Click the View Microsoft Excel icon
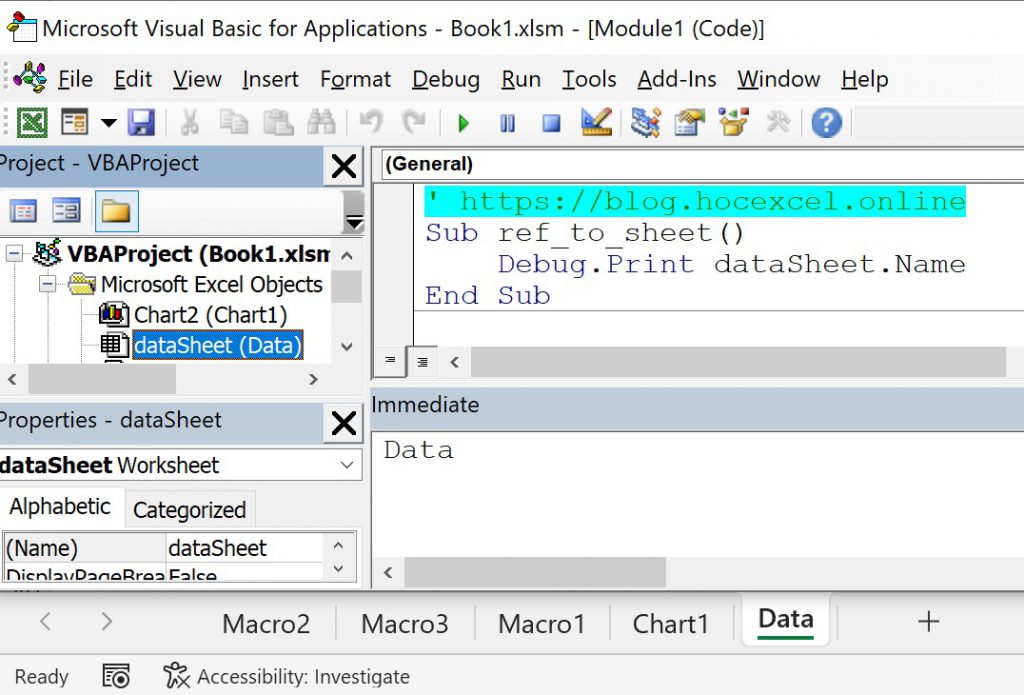Viewport: 1024px width, 695px height. pos(31,123)
